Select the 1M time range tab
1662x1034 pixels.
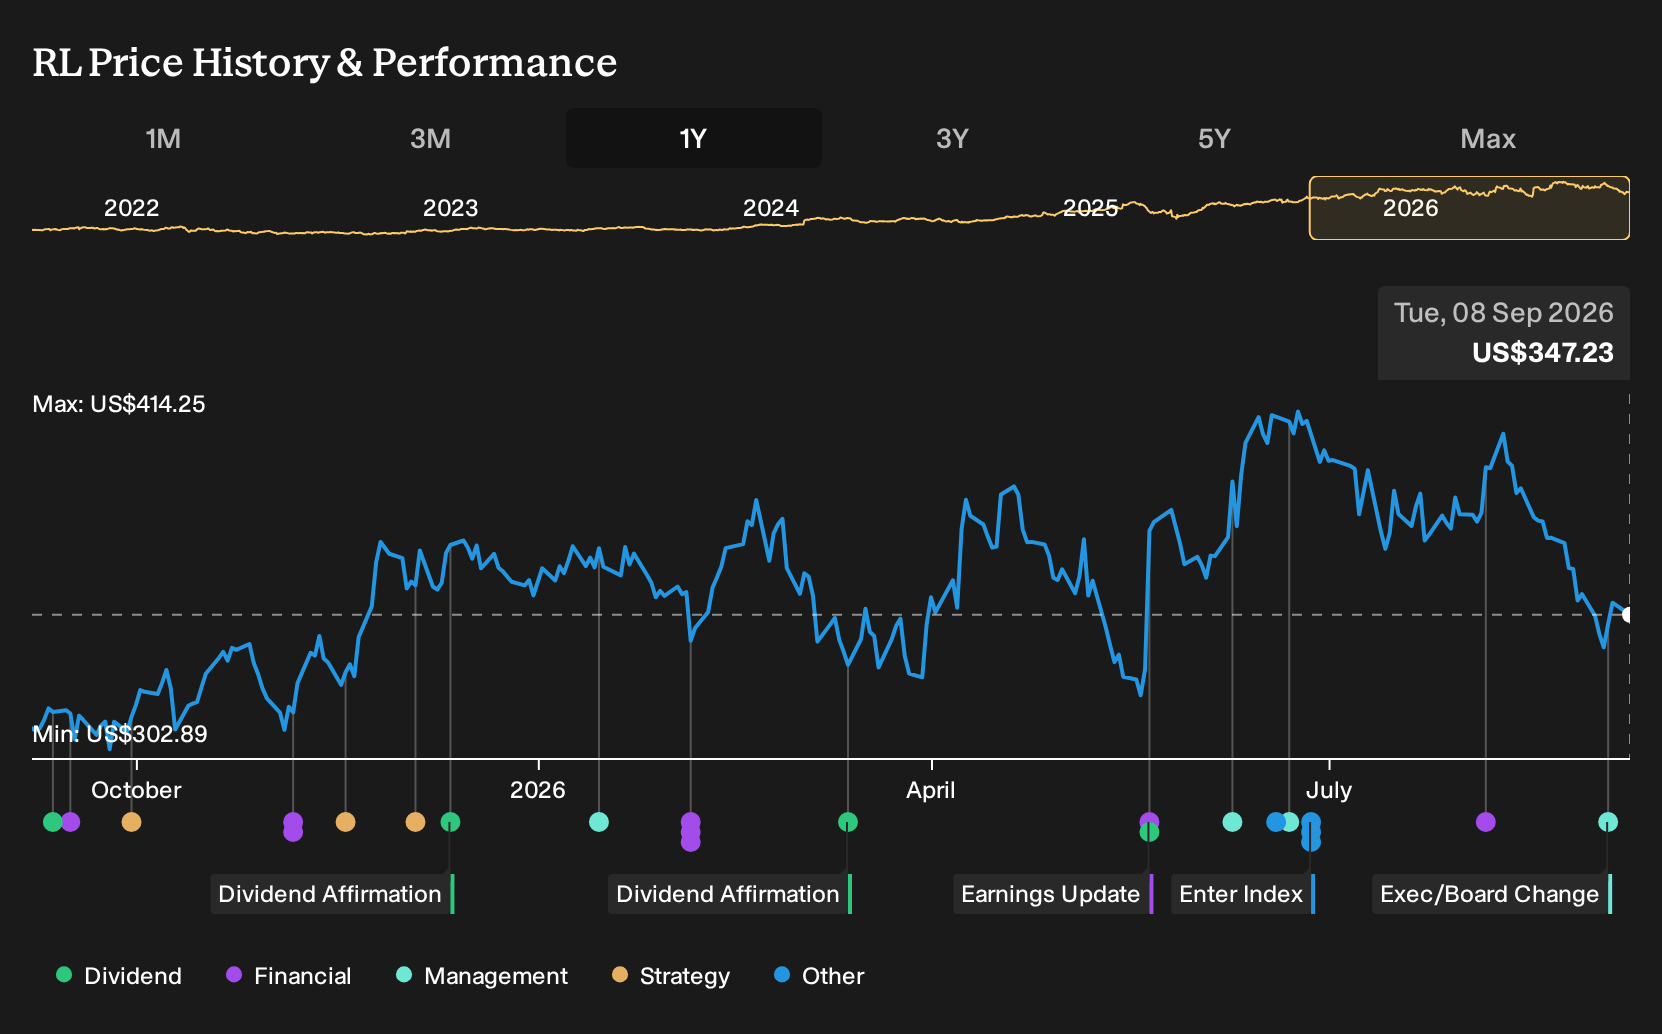[163, 138]
